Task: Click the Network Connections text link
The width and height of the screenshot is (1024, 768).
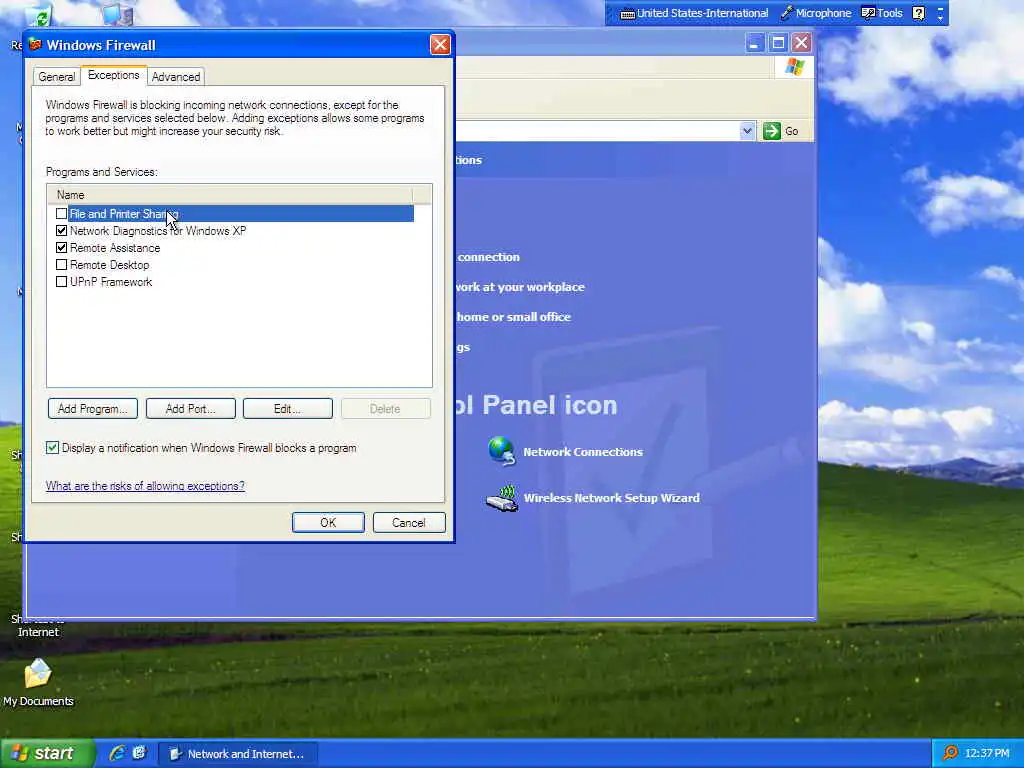Action: click(583, 452)
